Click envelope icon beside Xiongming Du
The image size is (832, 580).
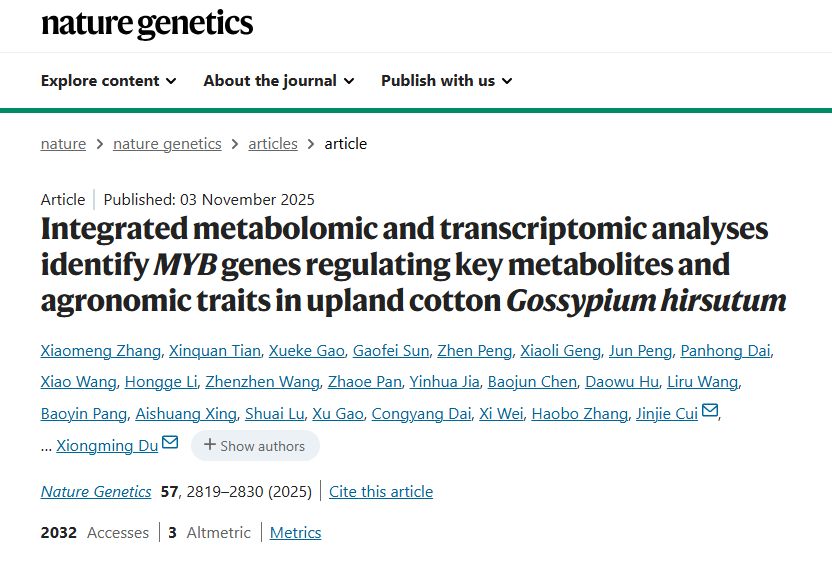coord(170,443)
